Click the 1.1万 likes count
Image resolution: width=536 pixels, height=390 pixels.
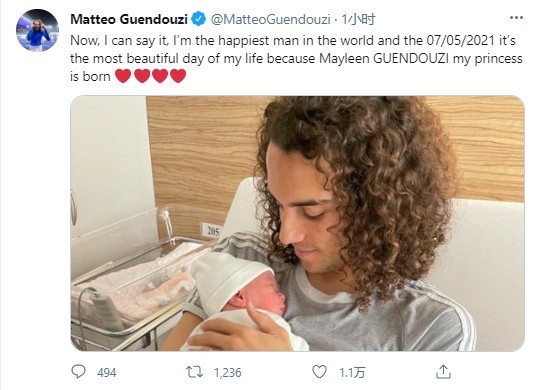352,372
